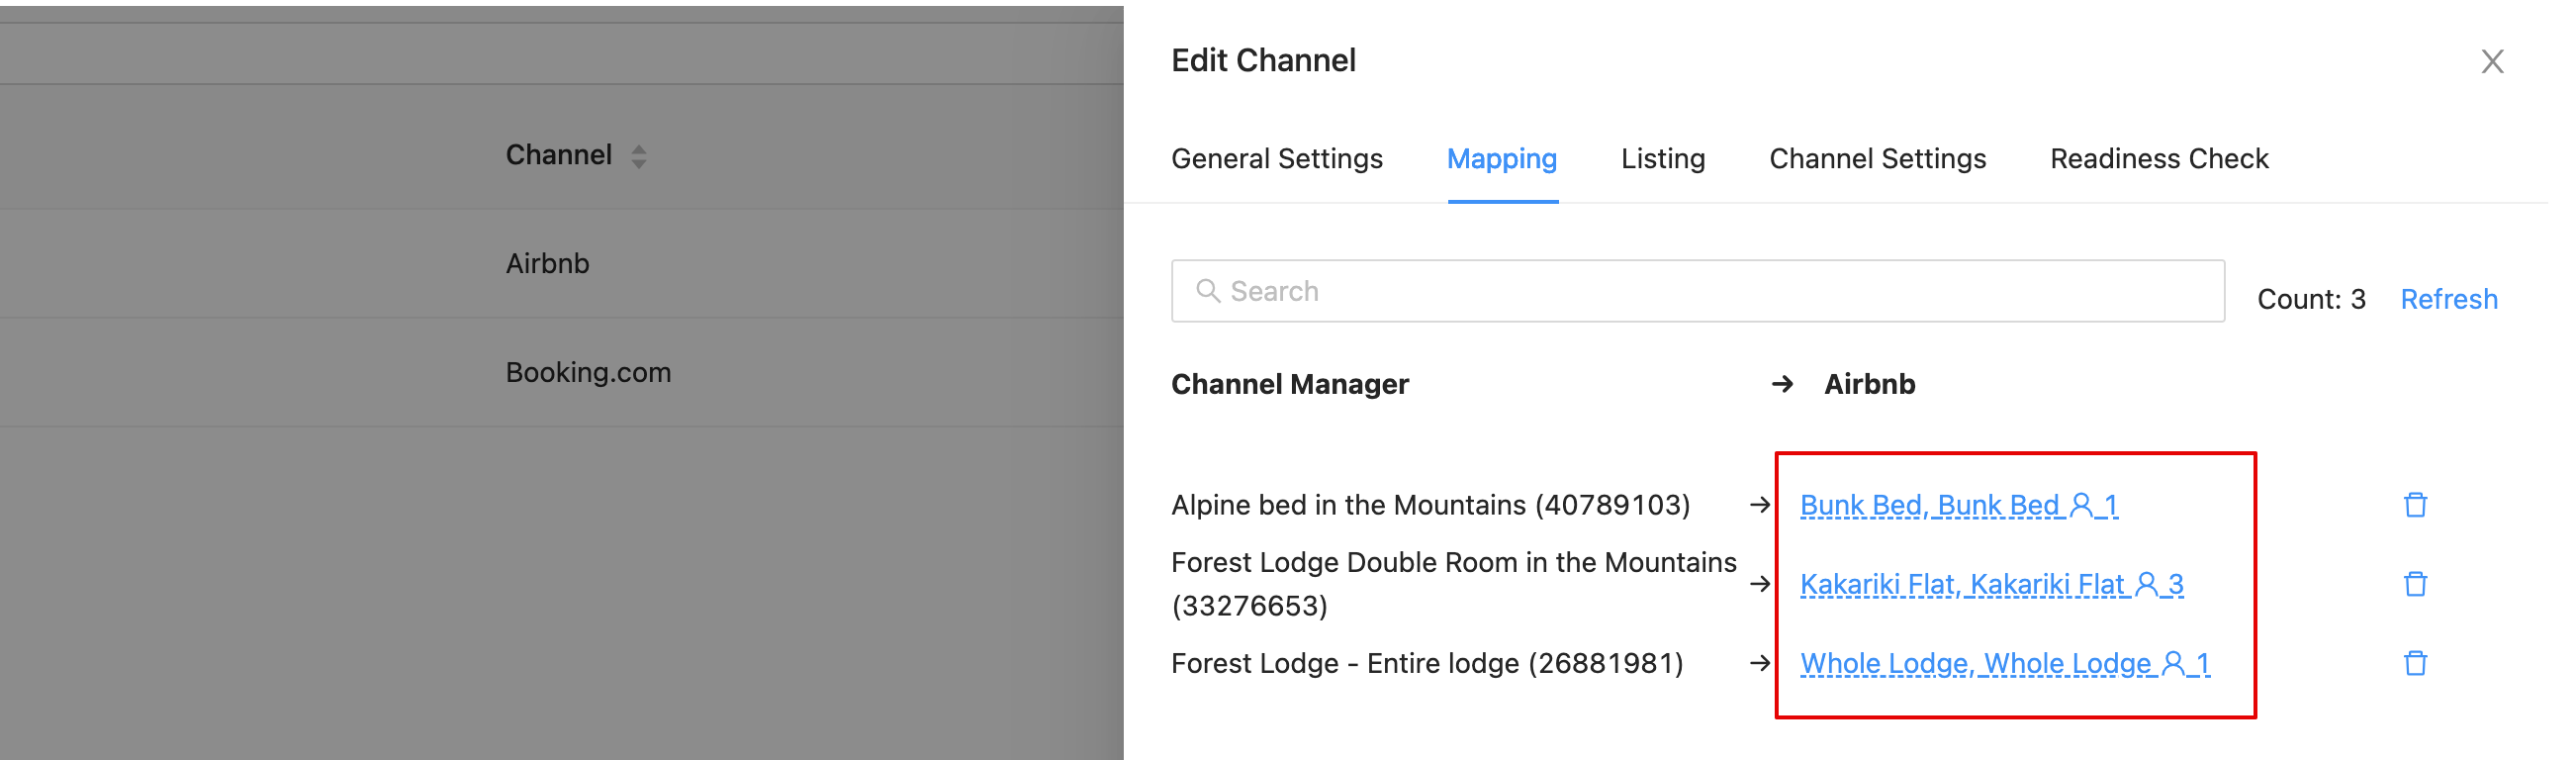Delete the Forest Lodge Double Room mapping
Viewport: 2576px width, 760px height.
pos(2415,584)
